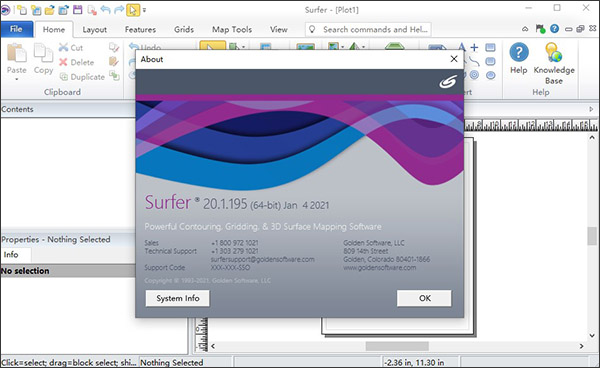Click the small blue help icon near window controls

554,29
